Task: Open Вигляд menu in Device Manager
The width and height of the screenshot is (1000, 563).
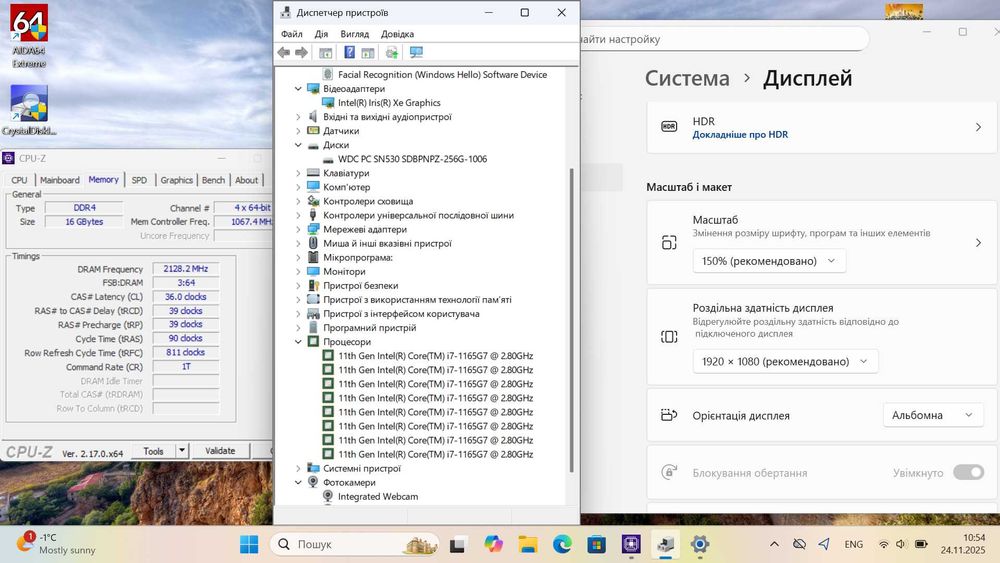Action: coord(355,34)
